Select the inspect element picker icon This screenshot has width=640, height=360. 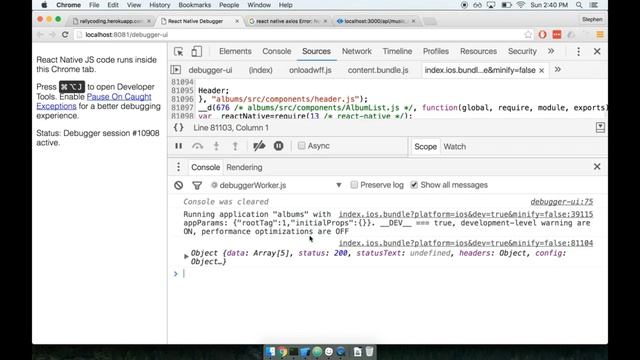pyautogui.click(x=178, y=51)
